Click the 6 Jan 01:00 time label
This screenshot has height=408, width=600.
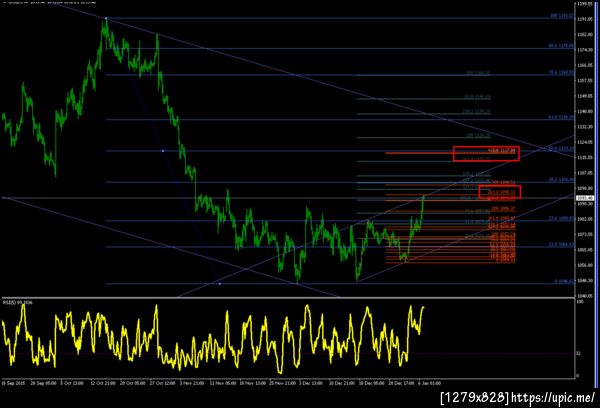pos(429,383)
